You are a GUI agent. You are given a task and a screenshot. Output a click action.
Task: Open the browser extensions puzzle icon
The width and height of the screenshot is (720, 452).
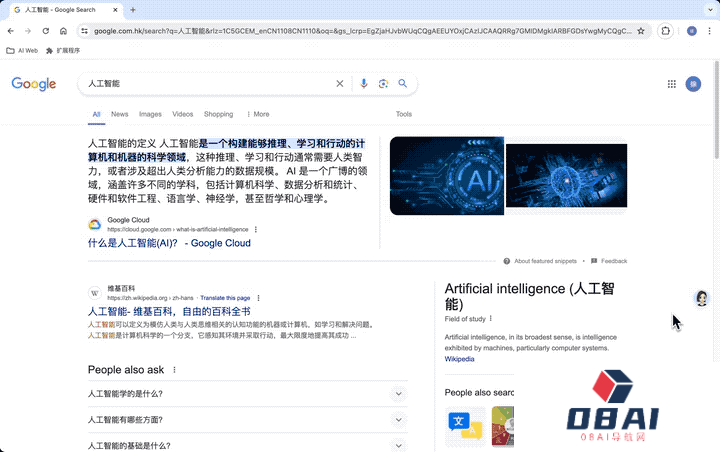coord(665,31)
